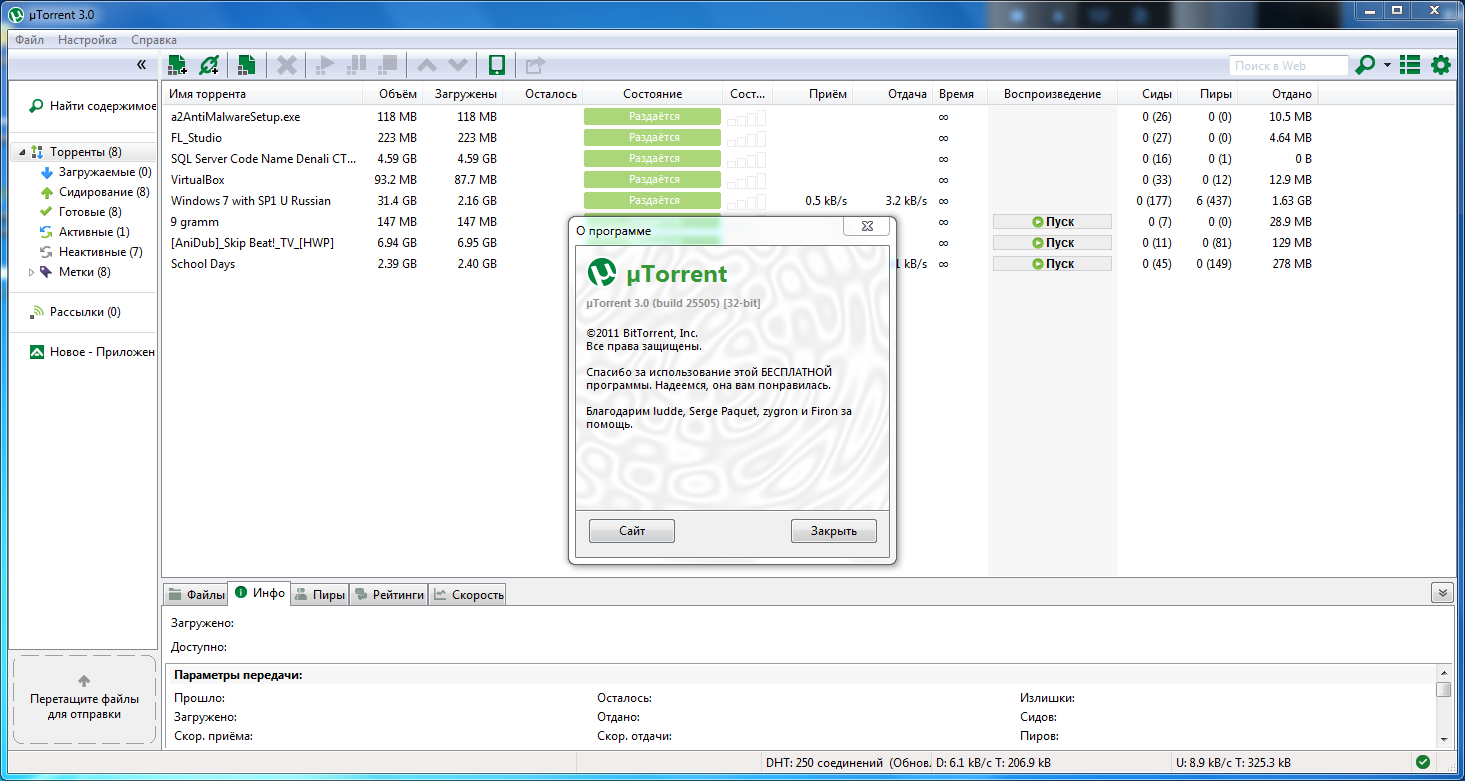Click the Remove torrent X icon
1465x781 pixels.
(x=287, y=66)
